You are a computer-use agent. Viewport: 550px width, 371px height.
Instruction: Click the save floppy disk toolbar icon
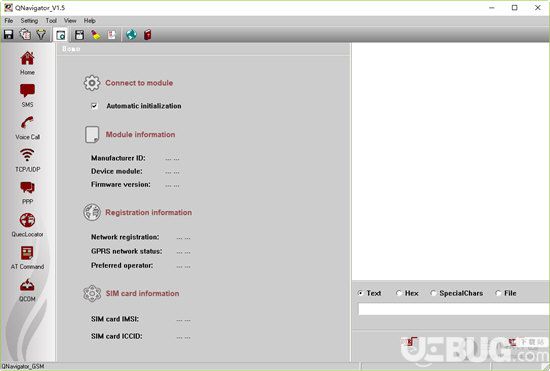coord(8,34)
